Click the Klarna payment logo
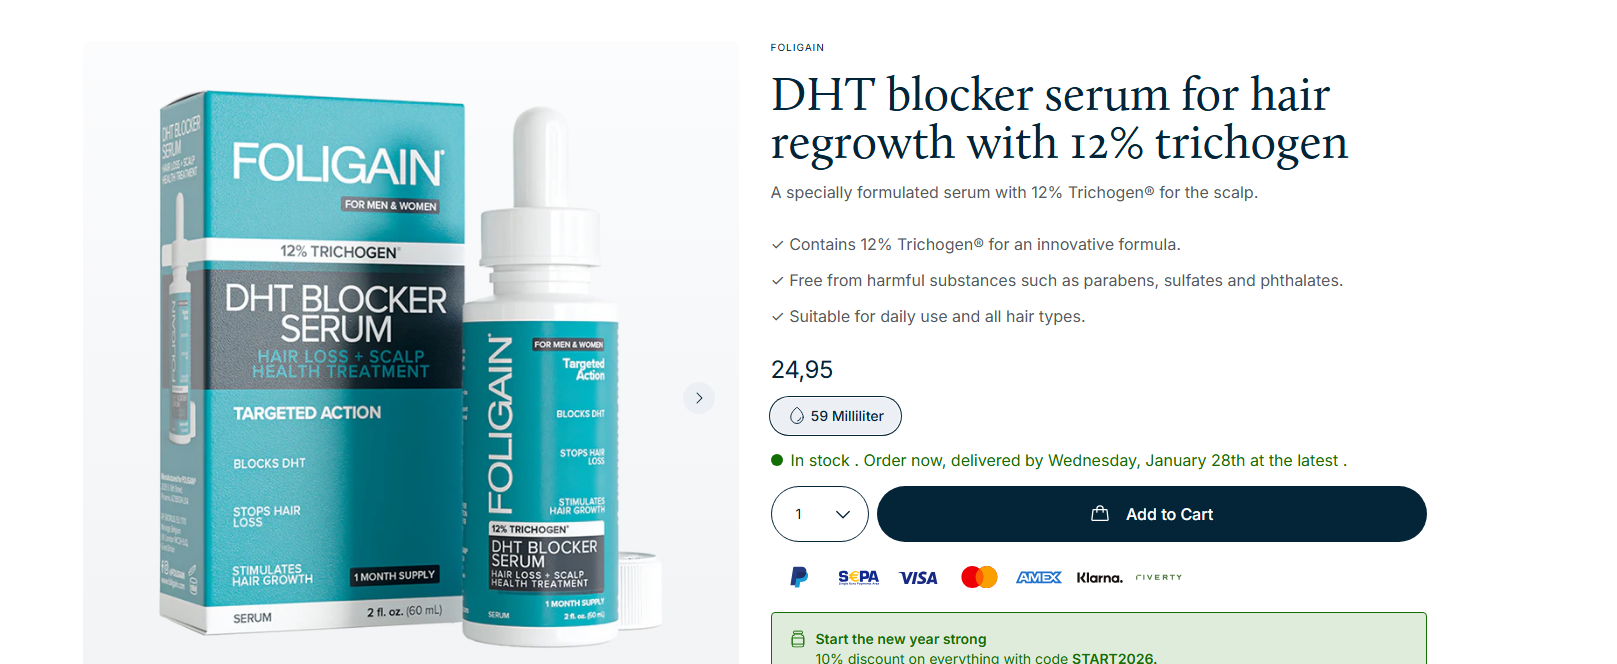This screenshot has width=1617, height=664. (x=1099, y=577)
